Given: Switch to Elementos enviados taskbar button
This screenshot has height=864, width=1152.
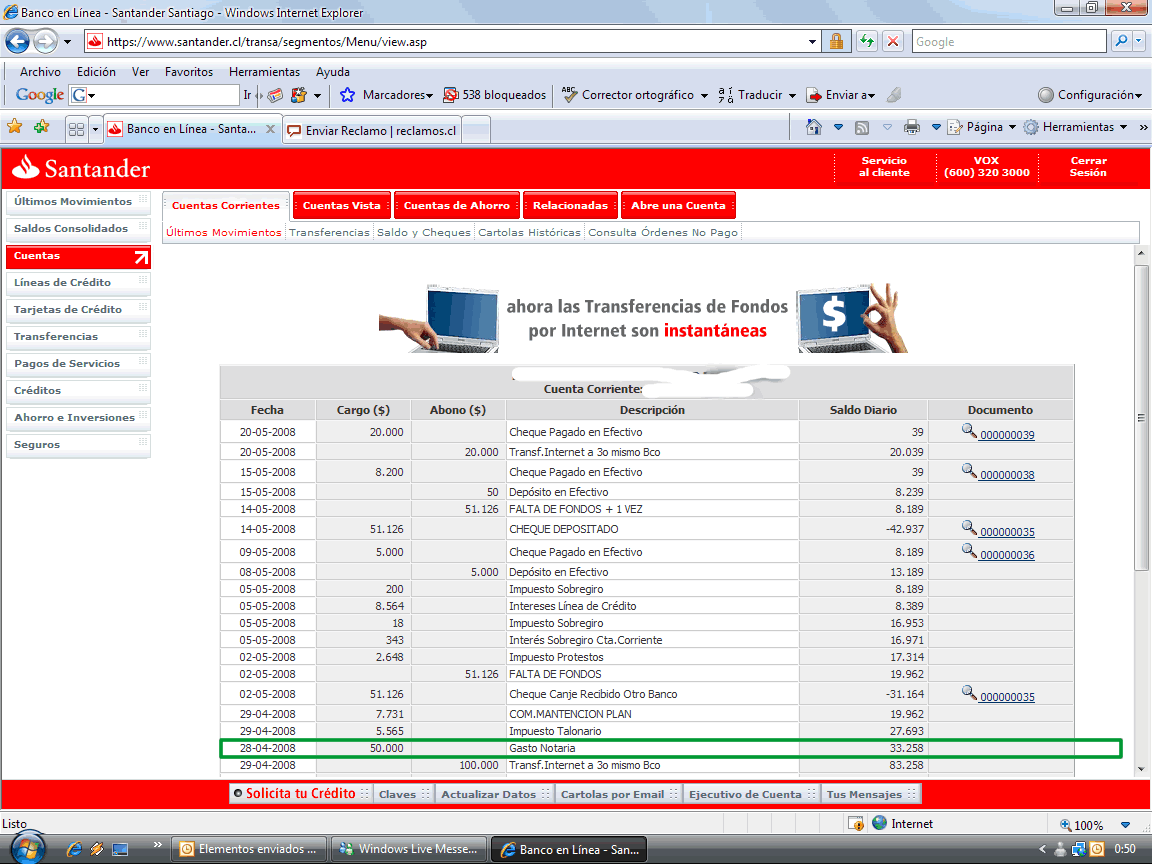Looking at the screenshot, I should (248, 849).
